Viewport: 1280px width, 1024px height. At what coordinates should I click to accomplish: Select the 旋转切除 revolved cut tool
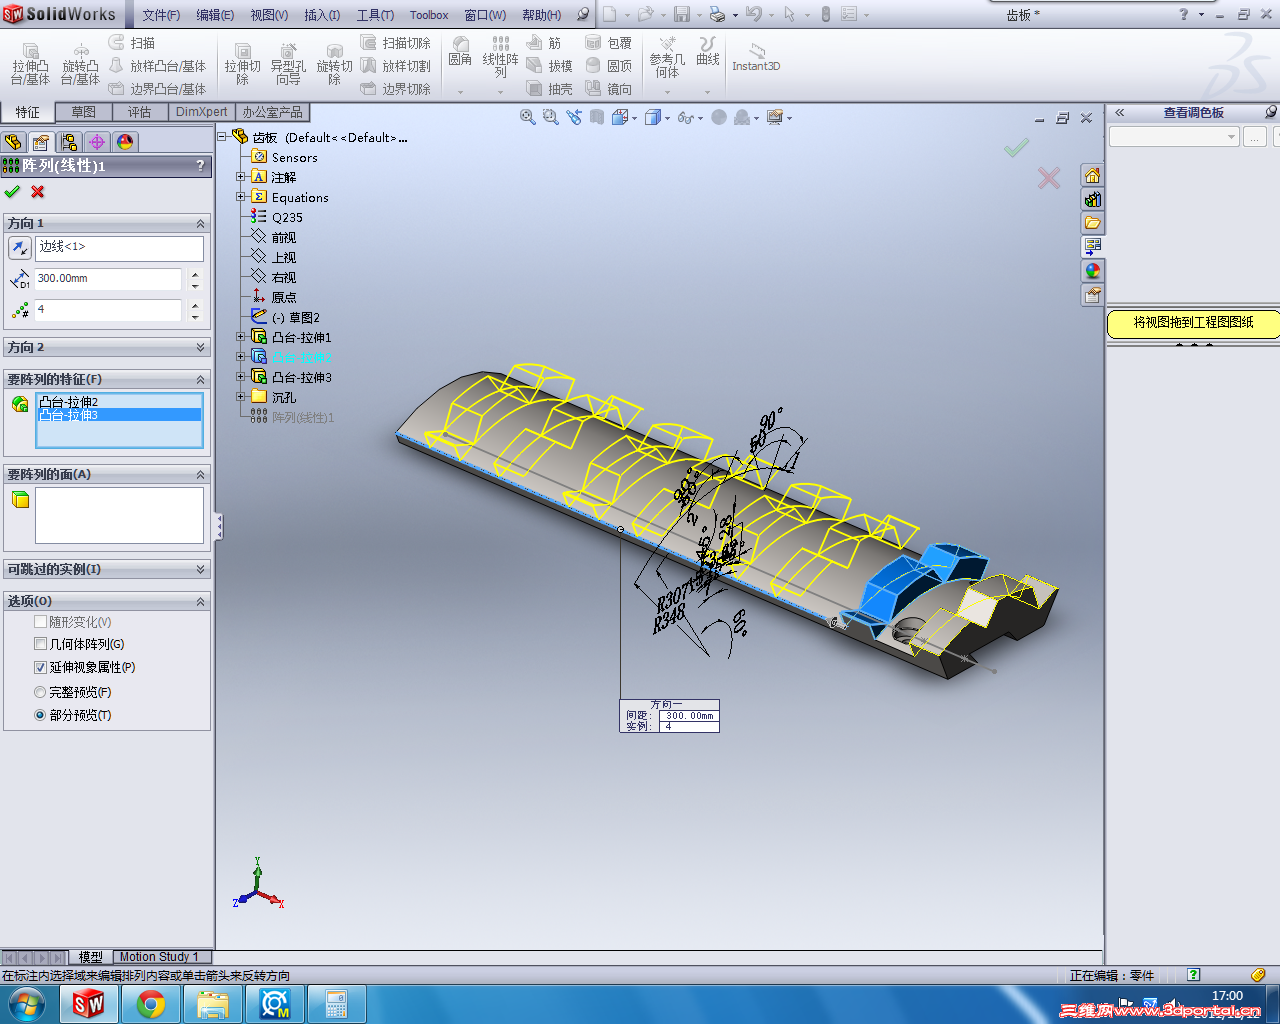(x=334, y=65)
